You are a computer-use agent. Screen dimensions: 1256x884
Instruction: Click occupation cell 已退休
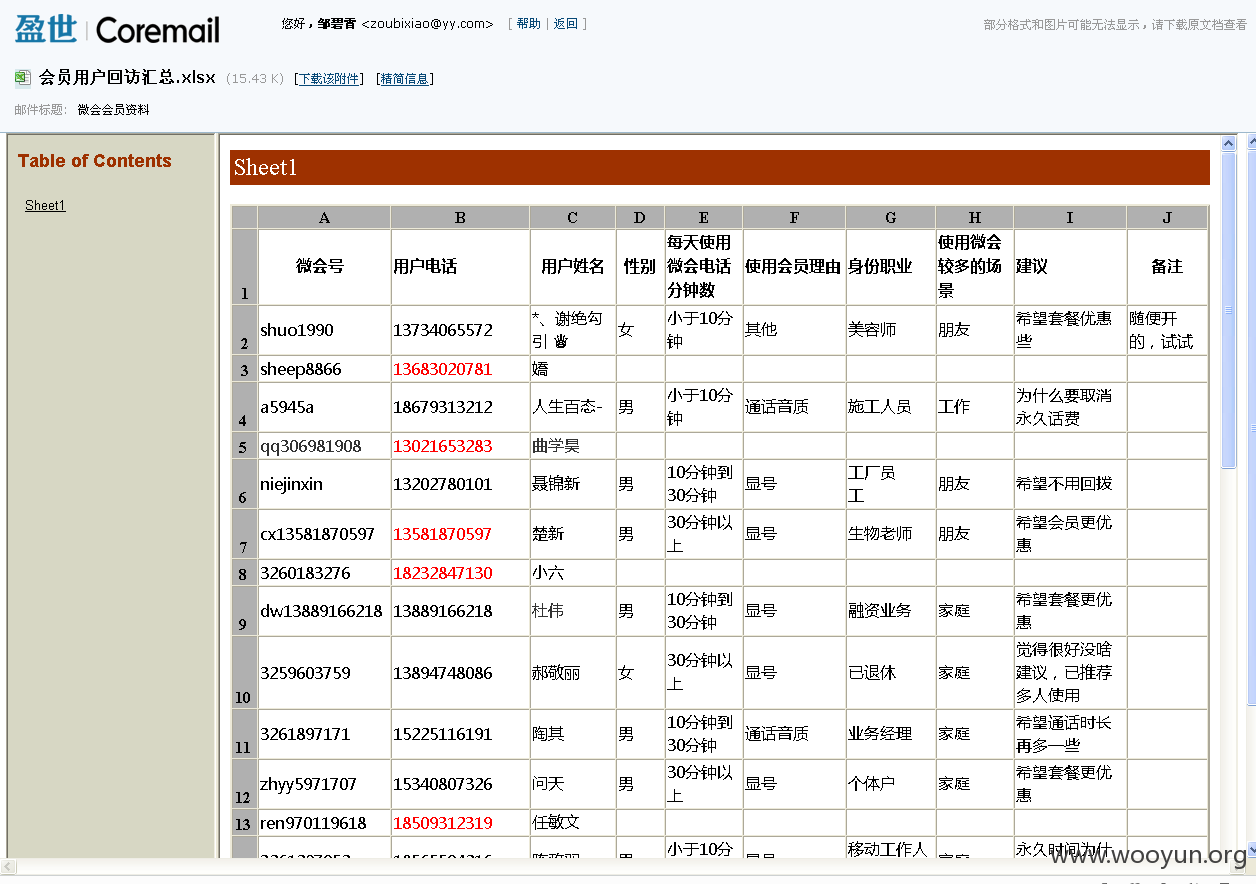coord(891,673)
